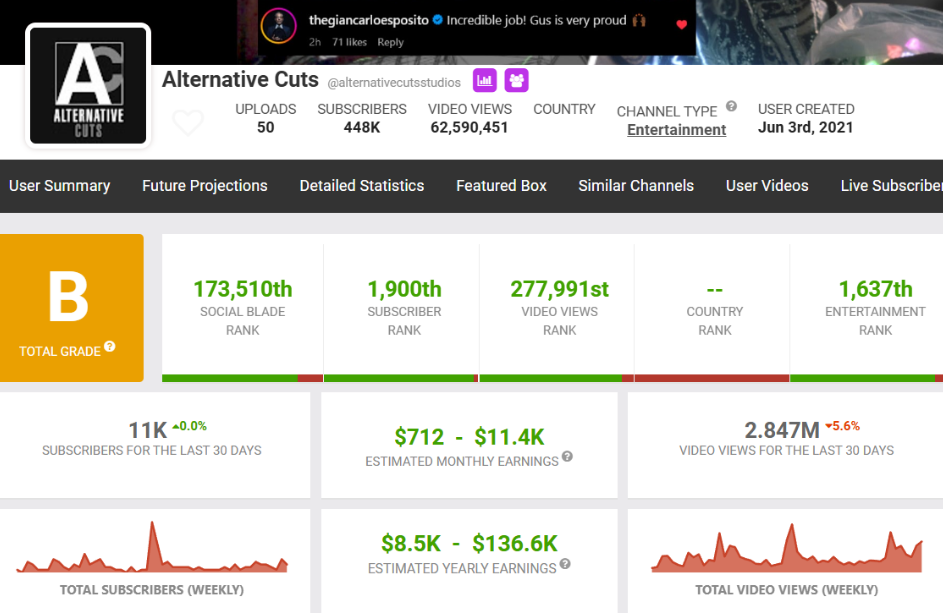The width and height of the screenshot is (943, 616).
Task: Open the Featured Box tab
Action: click(x=502, y=186)
